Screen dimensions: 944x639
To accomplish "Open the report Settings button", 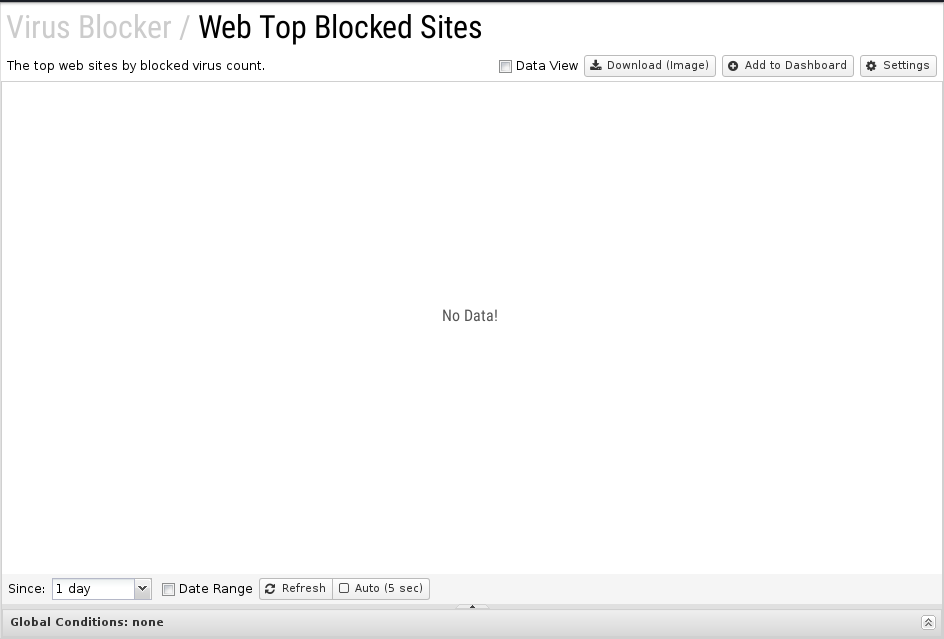I will click(x=898, y=66).
